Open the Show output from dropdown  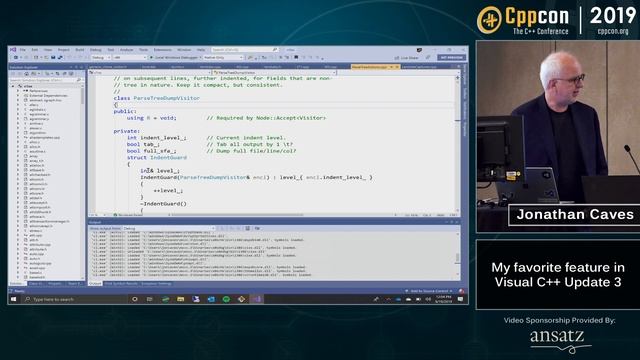tap(169, 229)
